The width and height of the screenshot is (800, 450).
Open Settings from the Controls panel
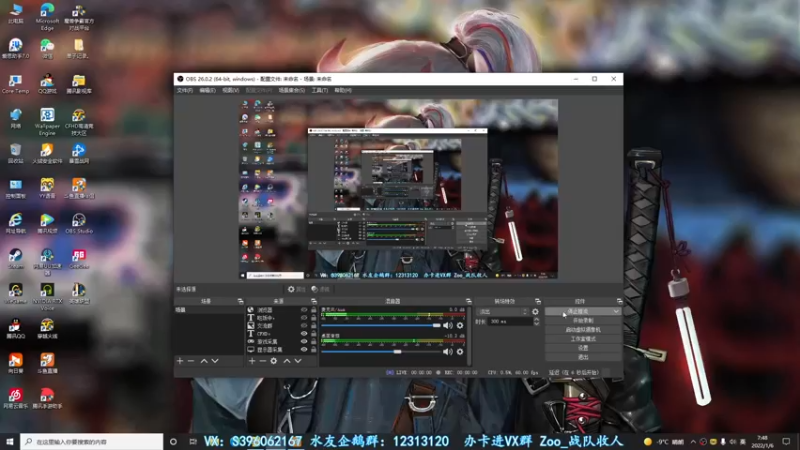(583, 348)
